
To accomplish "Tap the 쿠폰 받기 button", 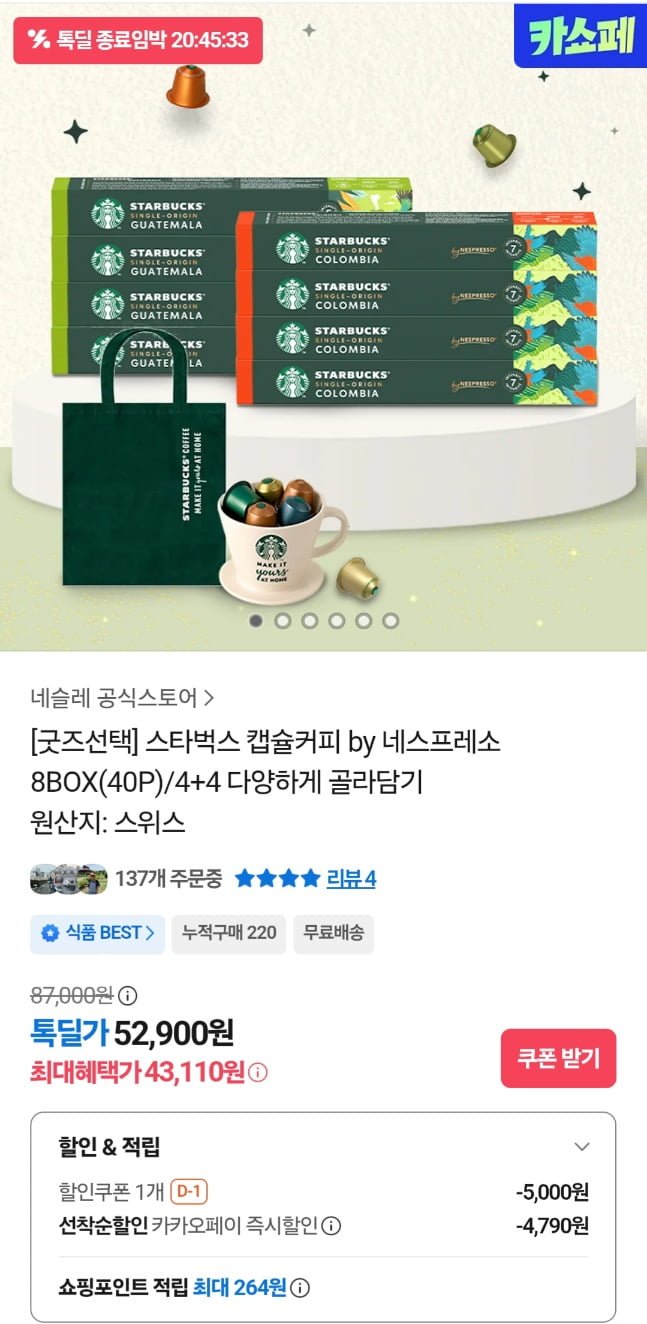I will [x=558, y=1058].
